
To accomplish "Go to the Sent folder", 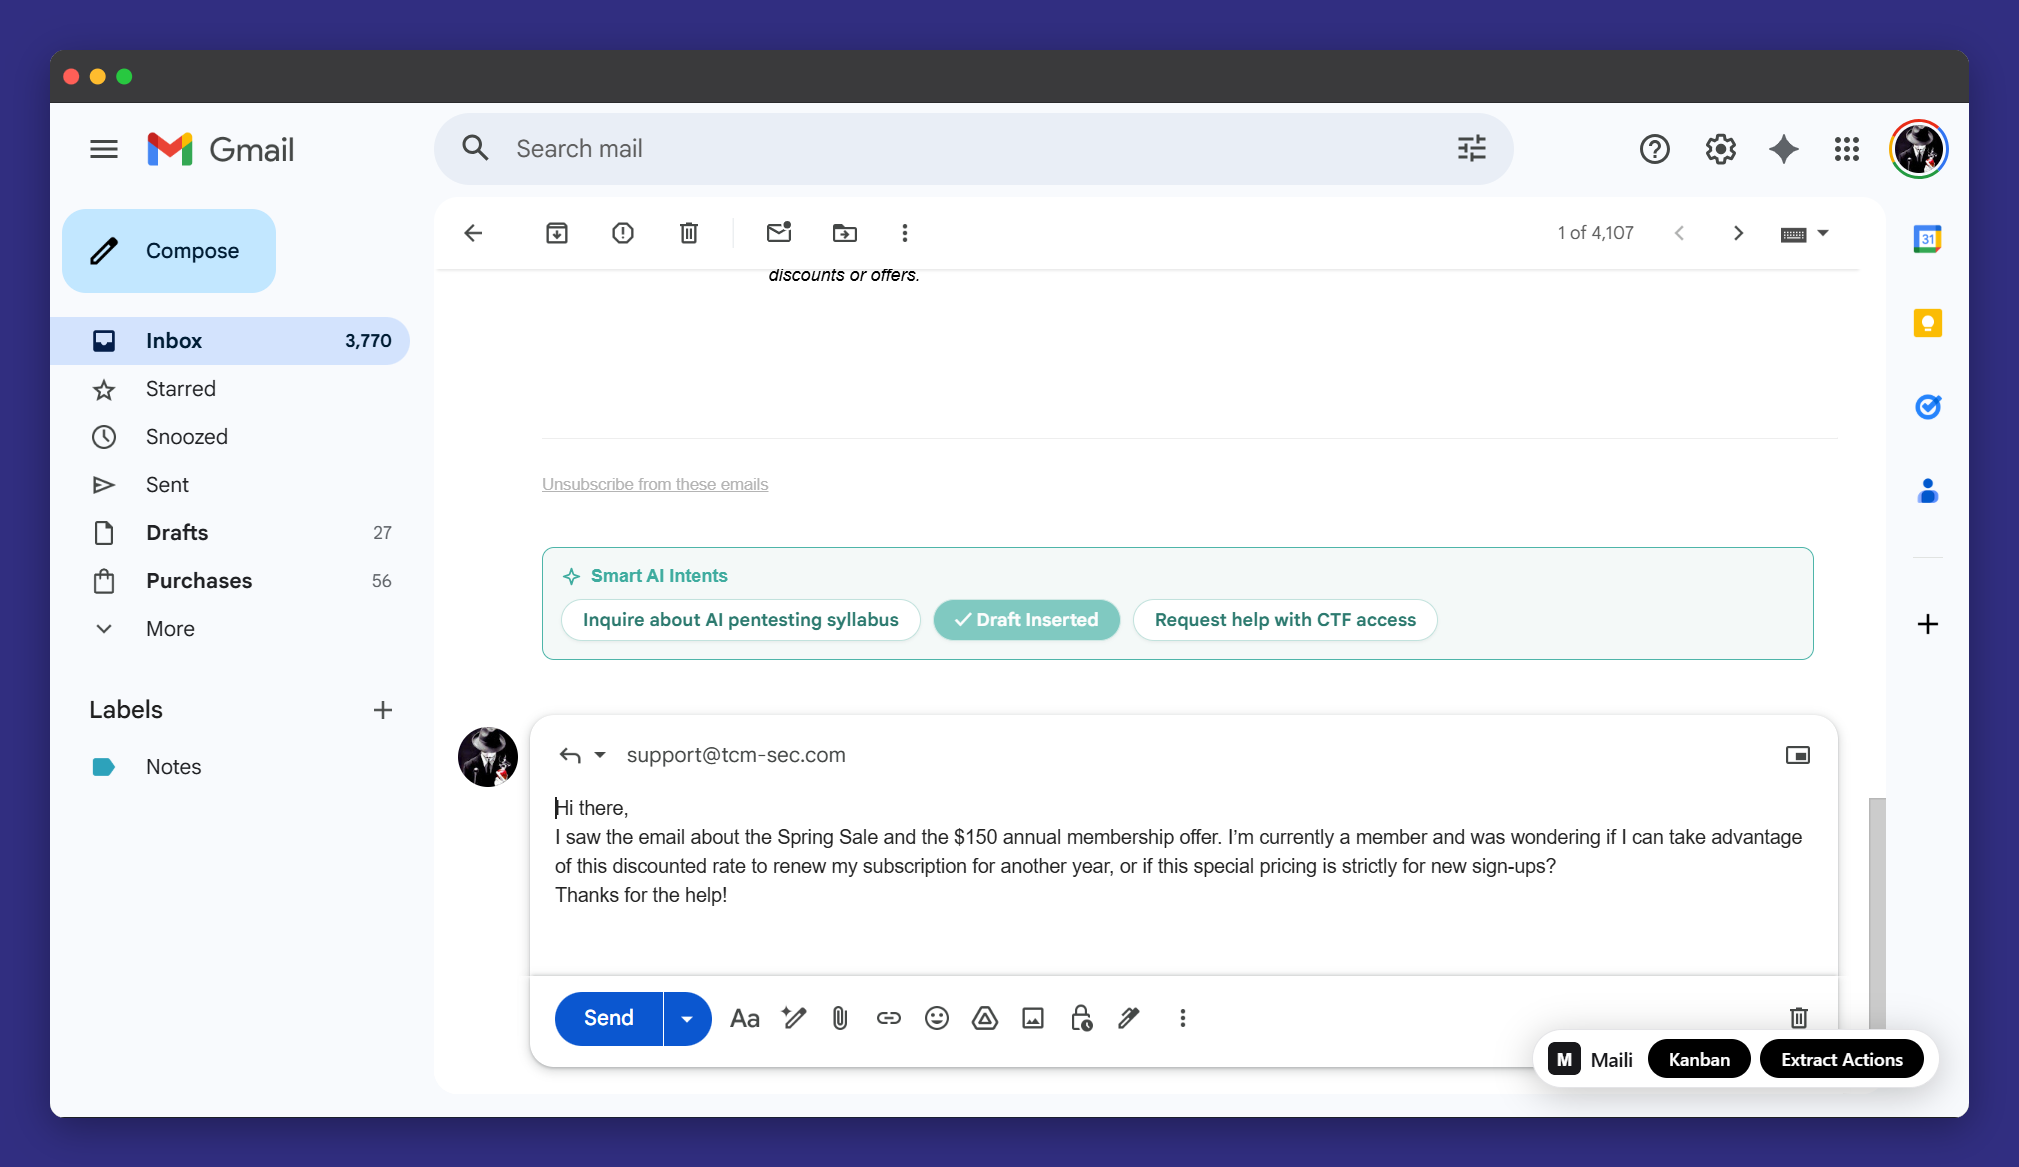I will [x=167, y=485].
